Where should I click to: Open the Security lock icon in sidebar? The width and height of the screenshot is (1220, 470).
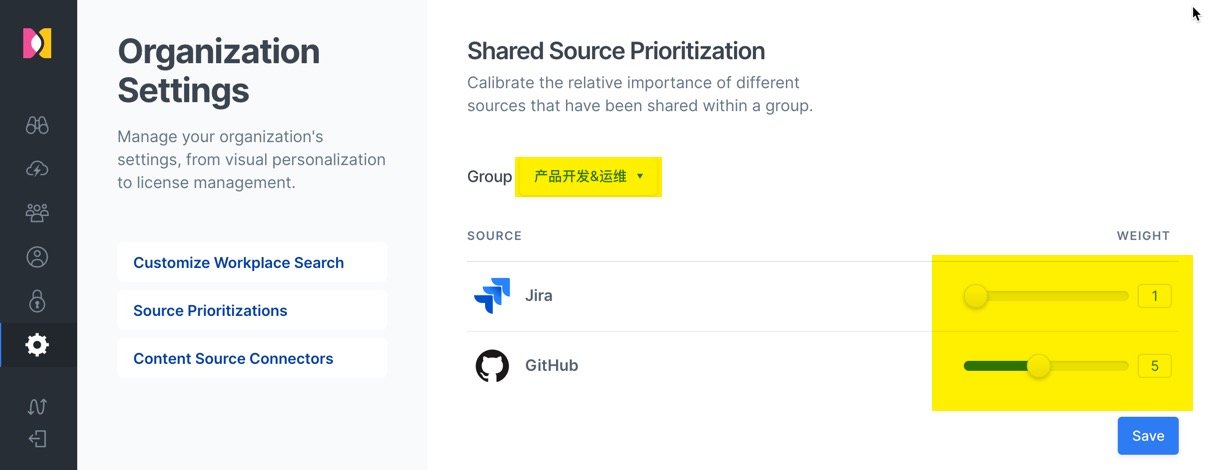(37, 301)
